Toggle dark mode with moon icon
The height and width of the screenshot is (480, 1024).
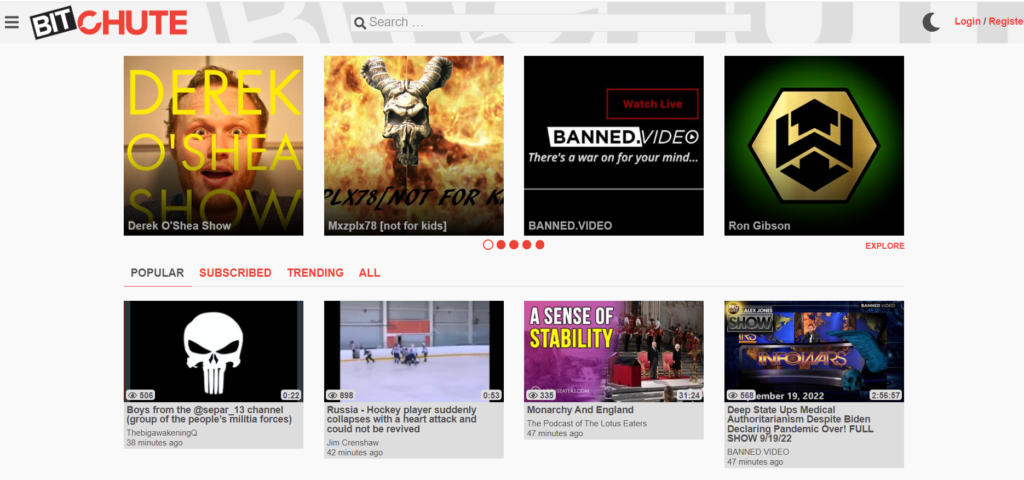click(931, 22)
